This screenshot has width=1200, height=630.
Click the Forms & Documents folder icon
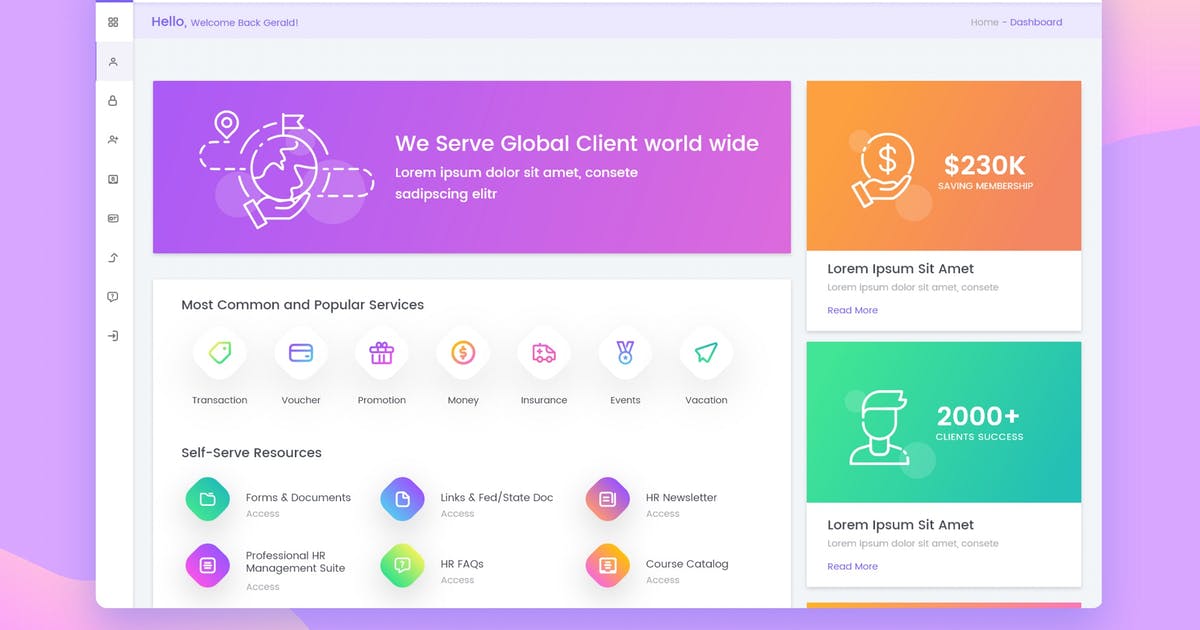[x=207, y=499]
